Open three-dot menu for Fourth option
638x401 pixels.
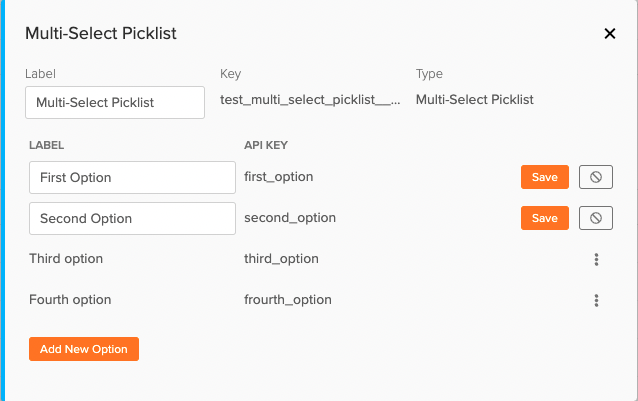click(596, 301)
